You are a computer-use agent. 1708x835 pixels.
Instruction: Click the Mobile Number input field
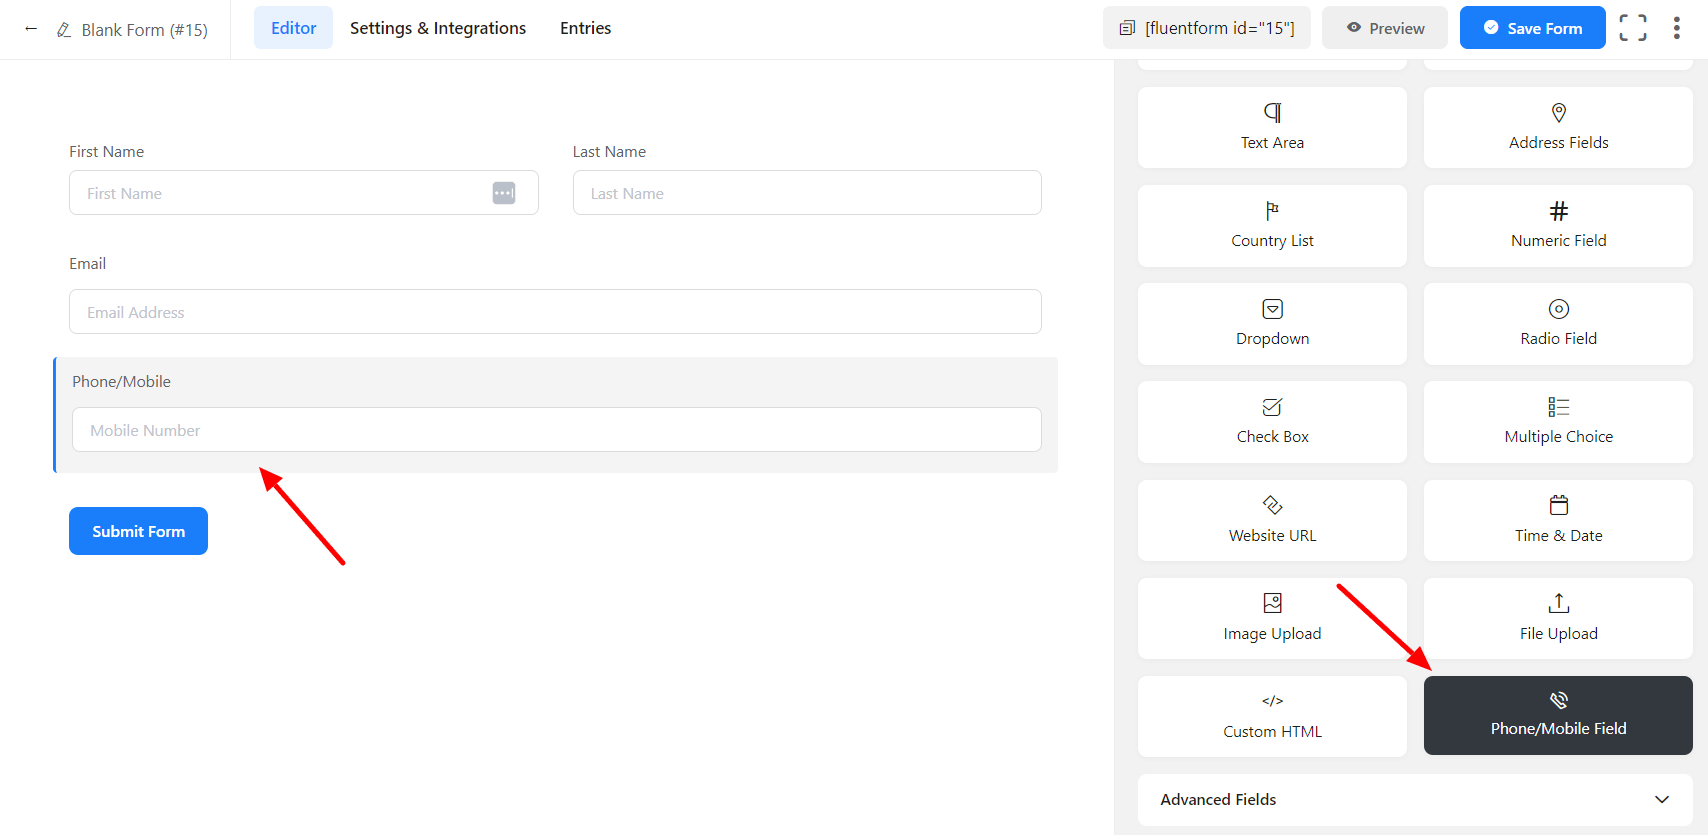coord(556,430)
